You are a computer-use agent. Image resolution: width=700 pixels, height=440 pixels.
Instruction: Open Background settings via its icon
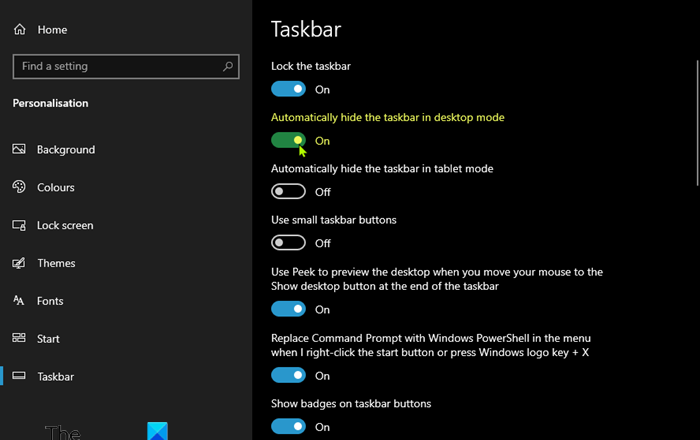pos(19,149)
